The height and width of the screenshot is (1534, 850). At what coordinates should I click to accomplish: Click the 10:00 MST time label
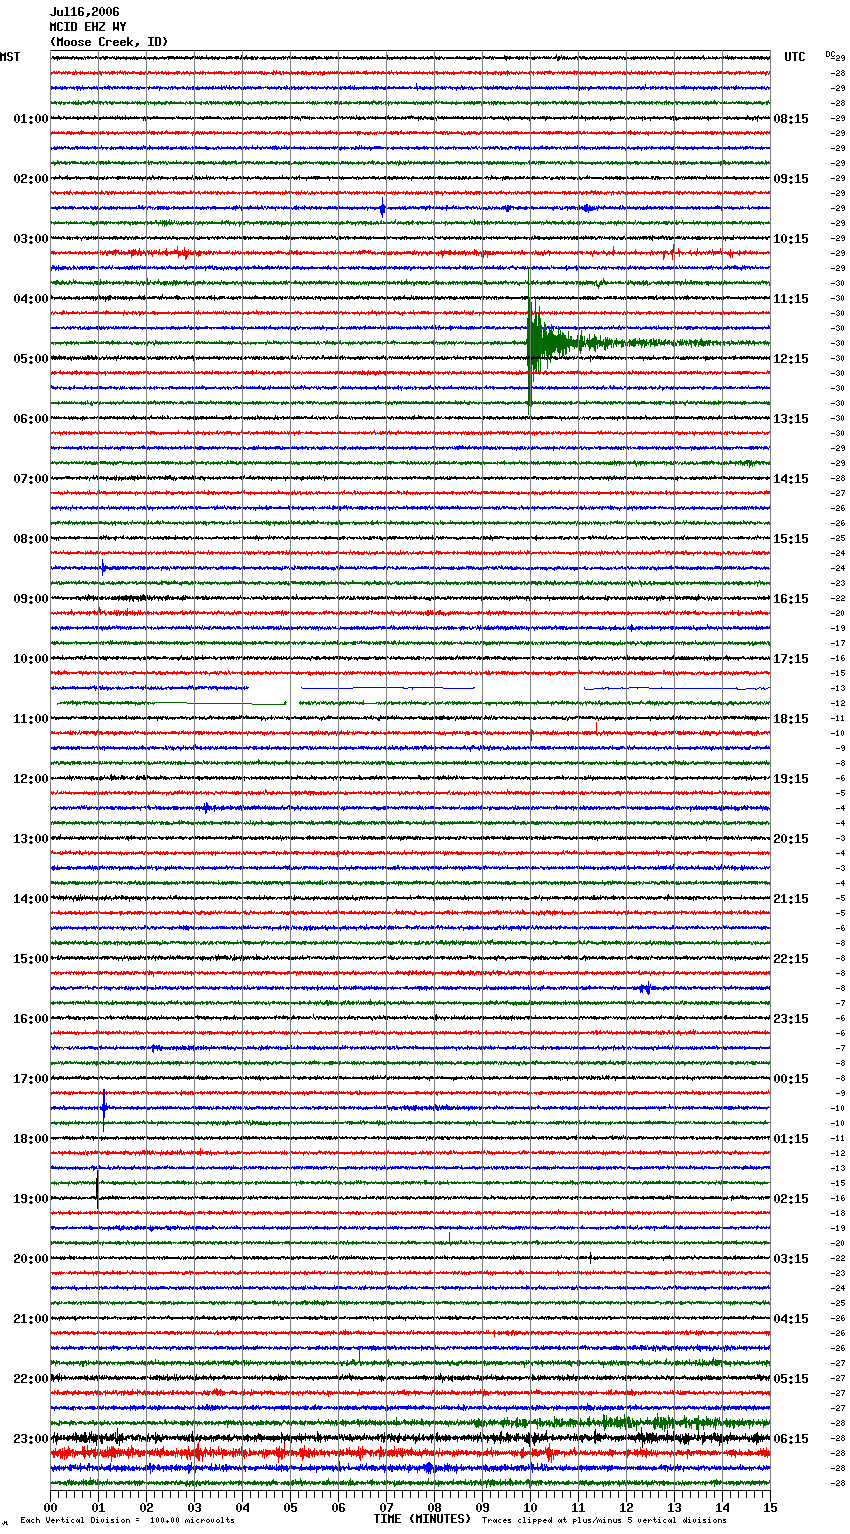[x=31, y=659]
